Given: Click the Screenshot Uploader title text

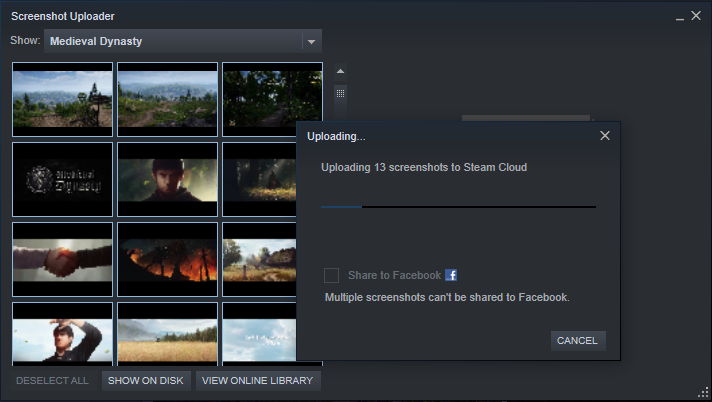Looking at the screenshot, I should pos(63,16).
